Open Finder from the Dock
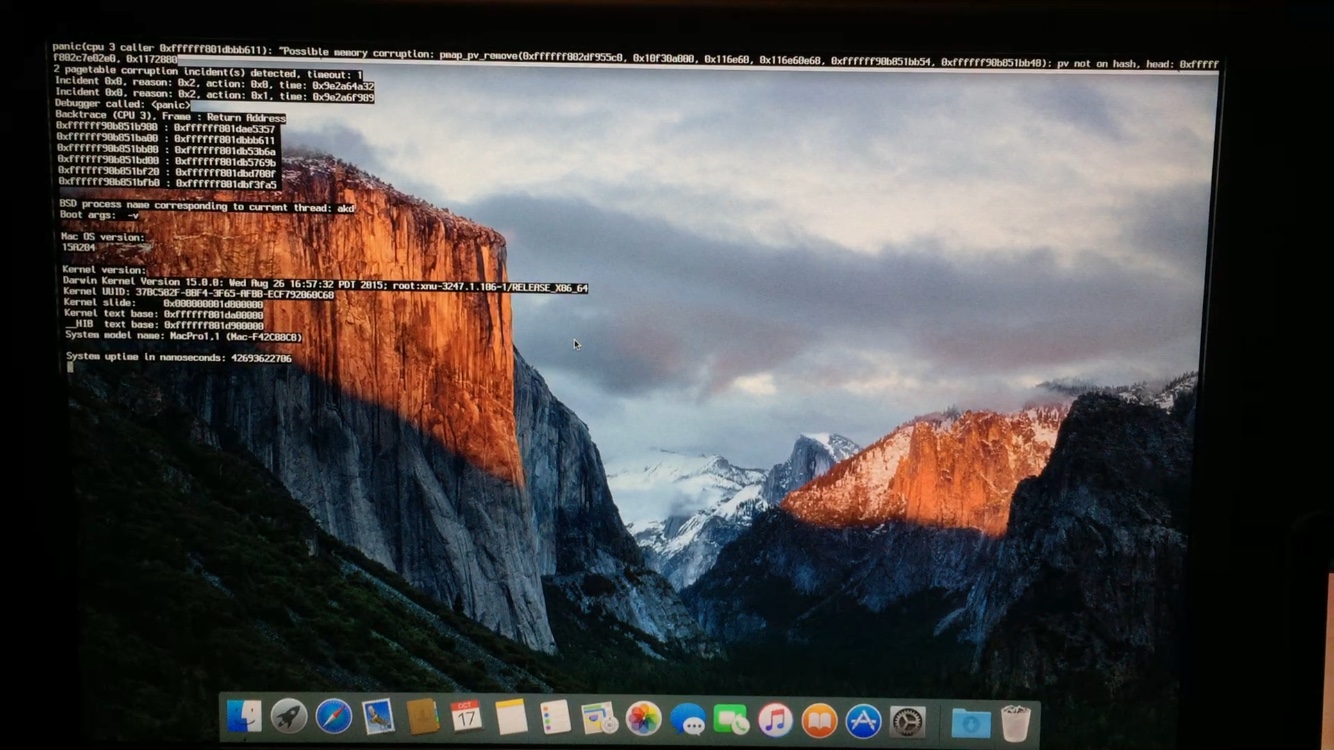This screenshot has width=1334, height=750. 244,716
